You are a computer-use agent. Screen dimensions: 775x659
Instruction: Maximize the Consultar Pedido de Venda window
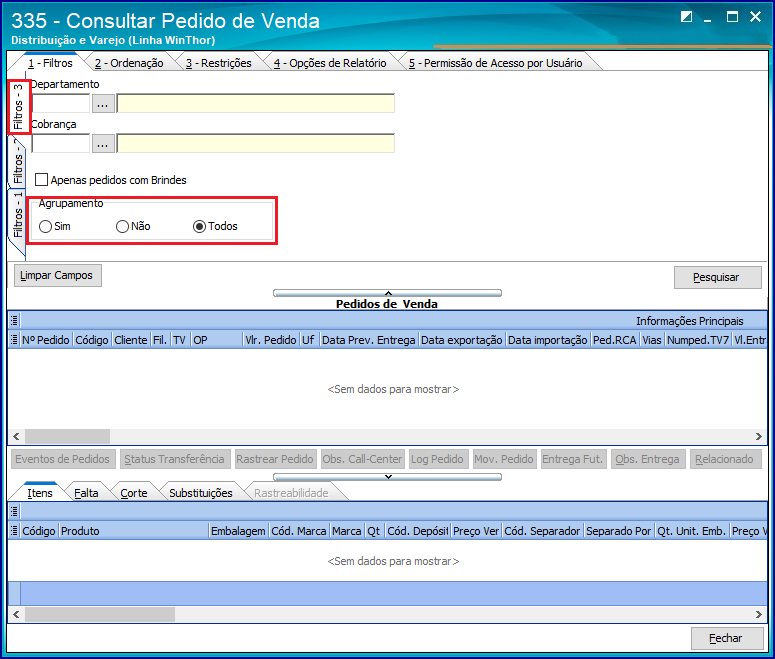coord(732,17)
